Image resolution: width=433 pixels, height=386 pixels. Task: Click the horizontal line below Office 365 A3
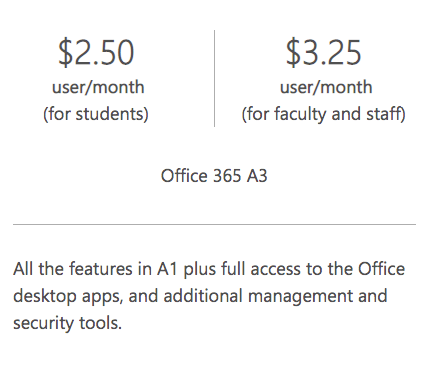tap(214, 225)
